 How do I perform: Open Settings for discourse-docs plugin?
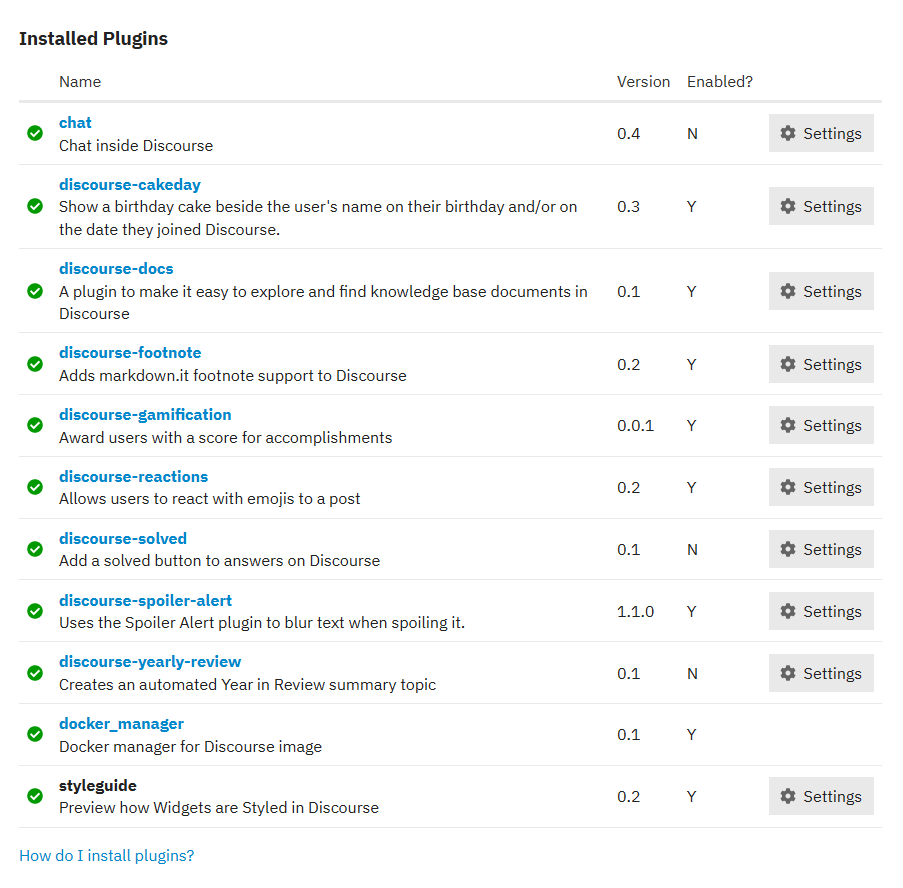(x=821, y=291)
